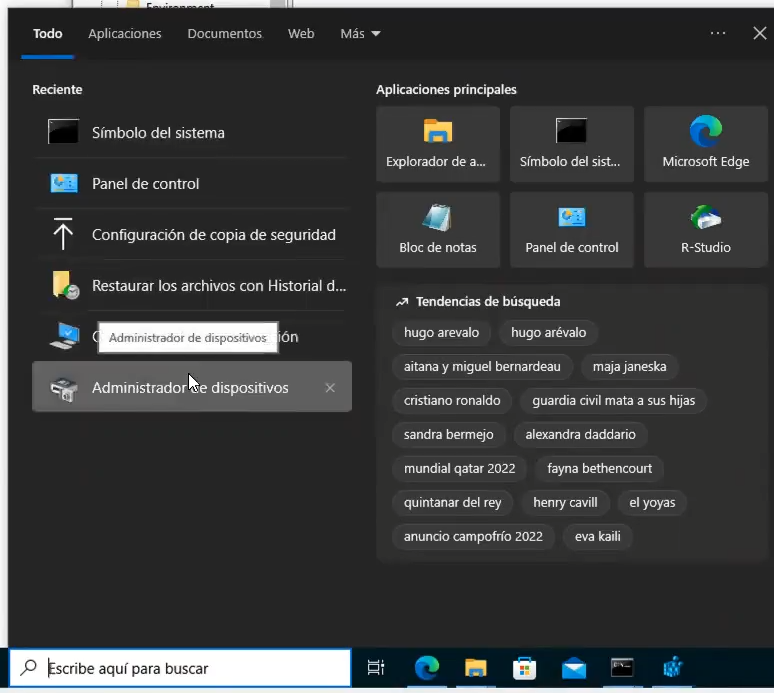Viewport: 774px width, 693px height.
Task: Open Mail app from taskbar
Action: 574,669
